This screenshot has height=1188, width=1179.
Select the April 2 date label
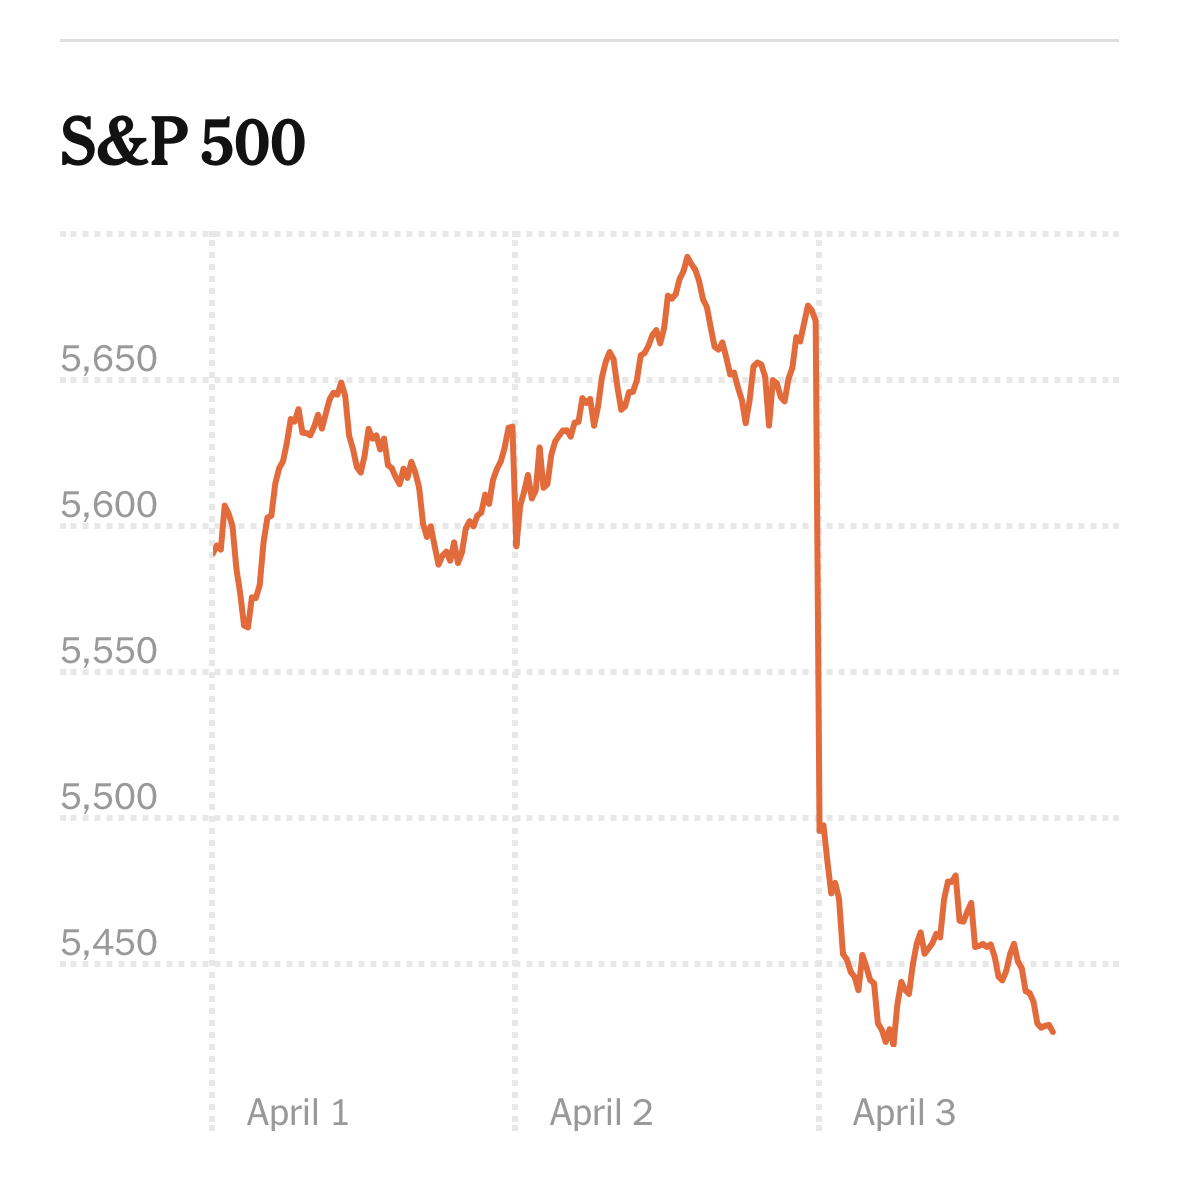[601, 1112]
